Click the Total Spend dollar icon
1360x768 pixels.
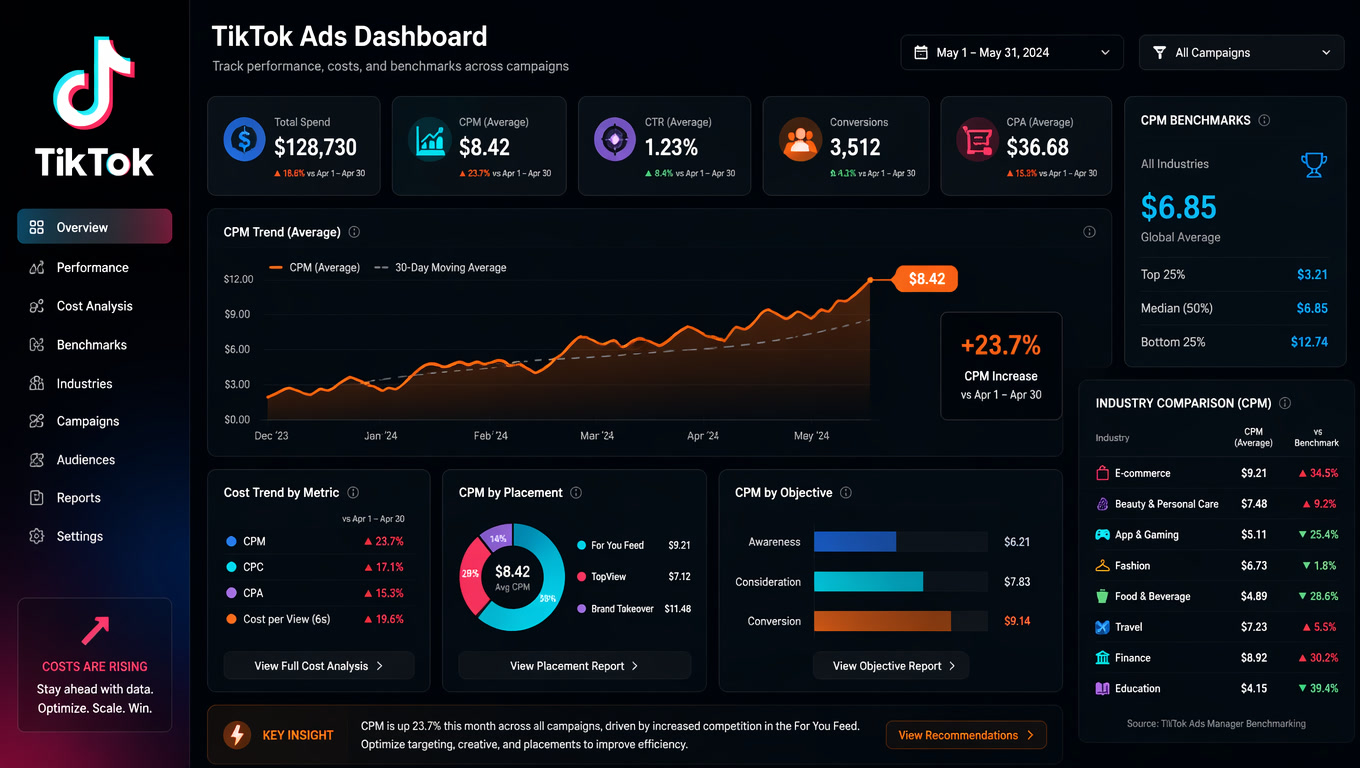[244, 139]
